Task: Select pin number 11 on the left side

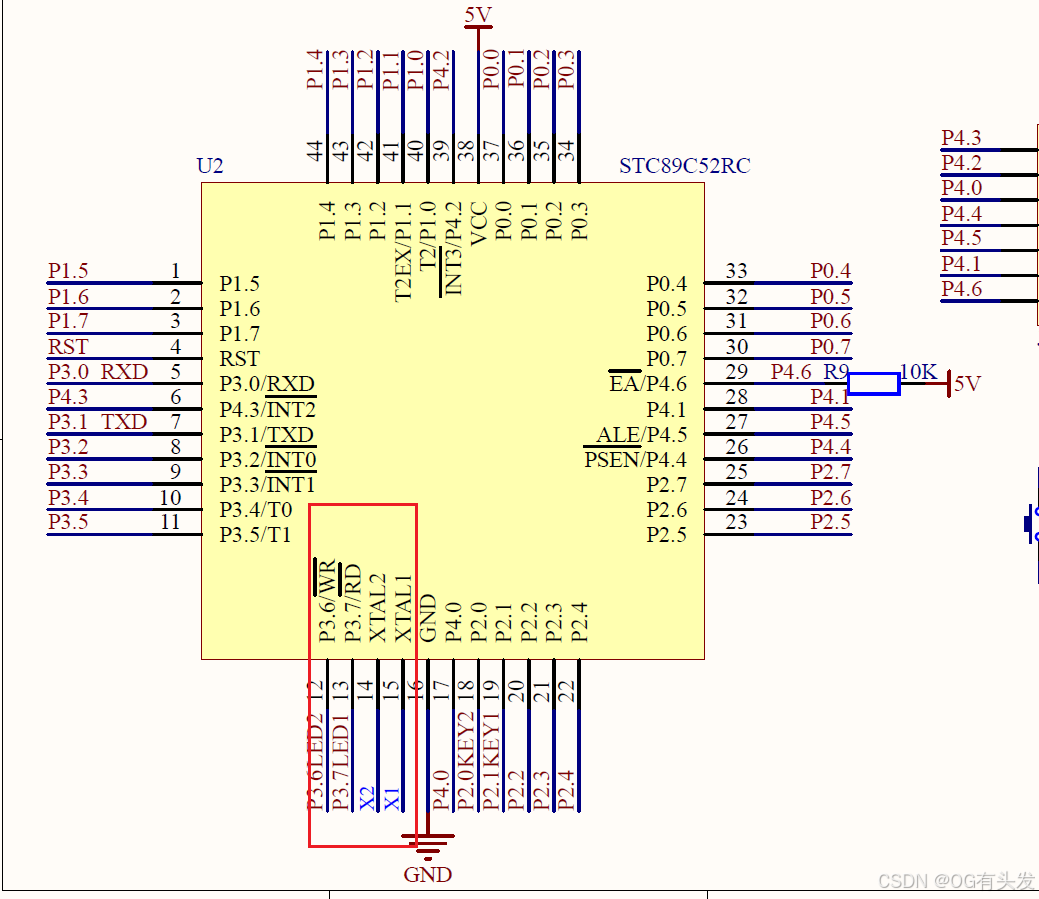Action: [x=170, y=522]
